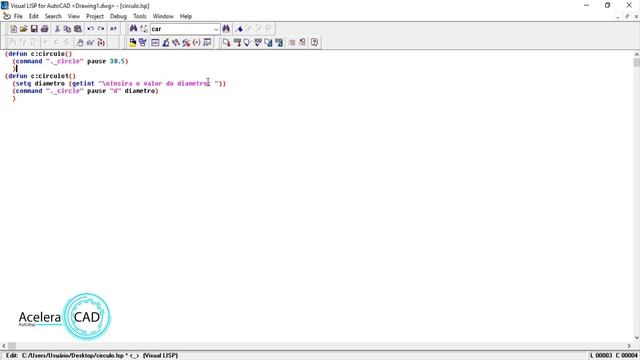
Task: Load the selected code
Action: pos(237,42)
